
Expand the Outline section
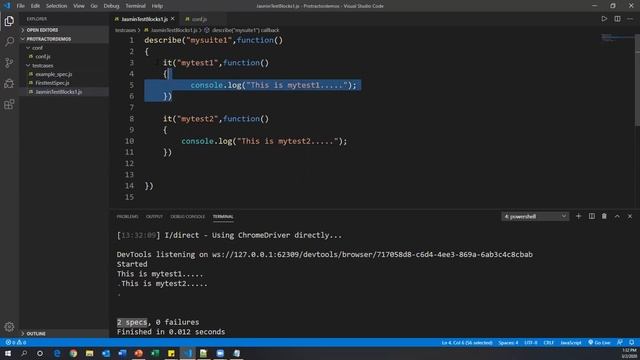(64, 333)
